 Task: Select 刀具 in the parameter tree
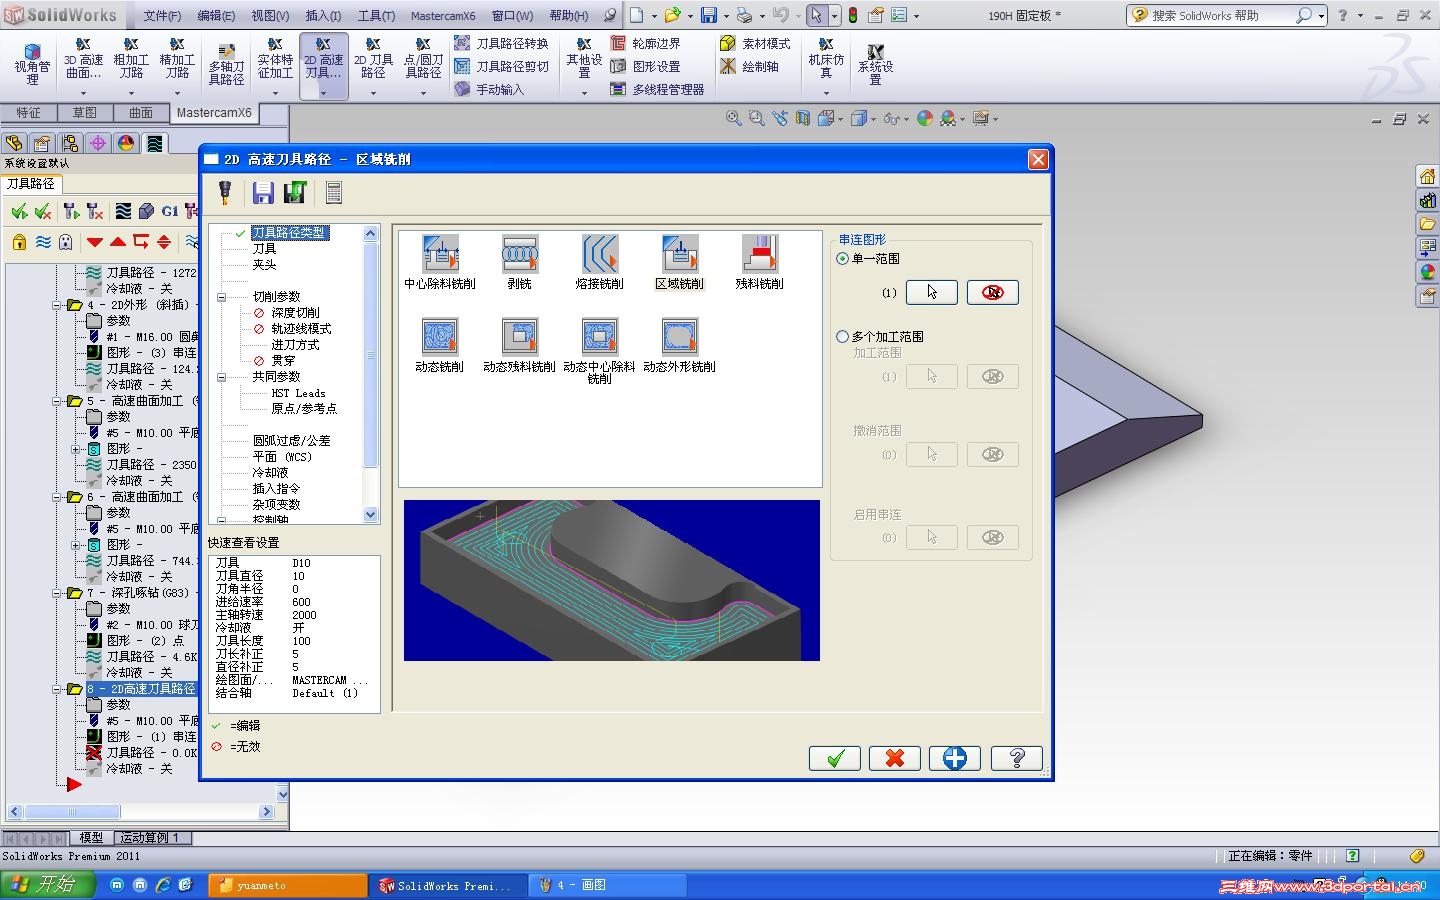pos(264,249)
